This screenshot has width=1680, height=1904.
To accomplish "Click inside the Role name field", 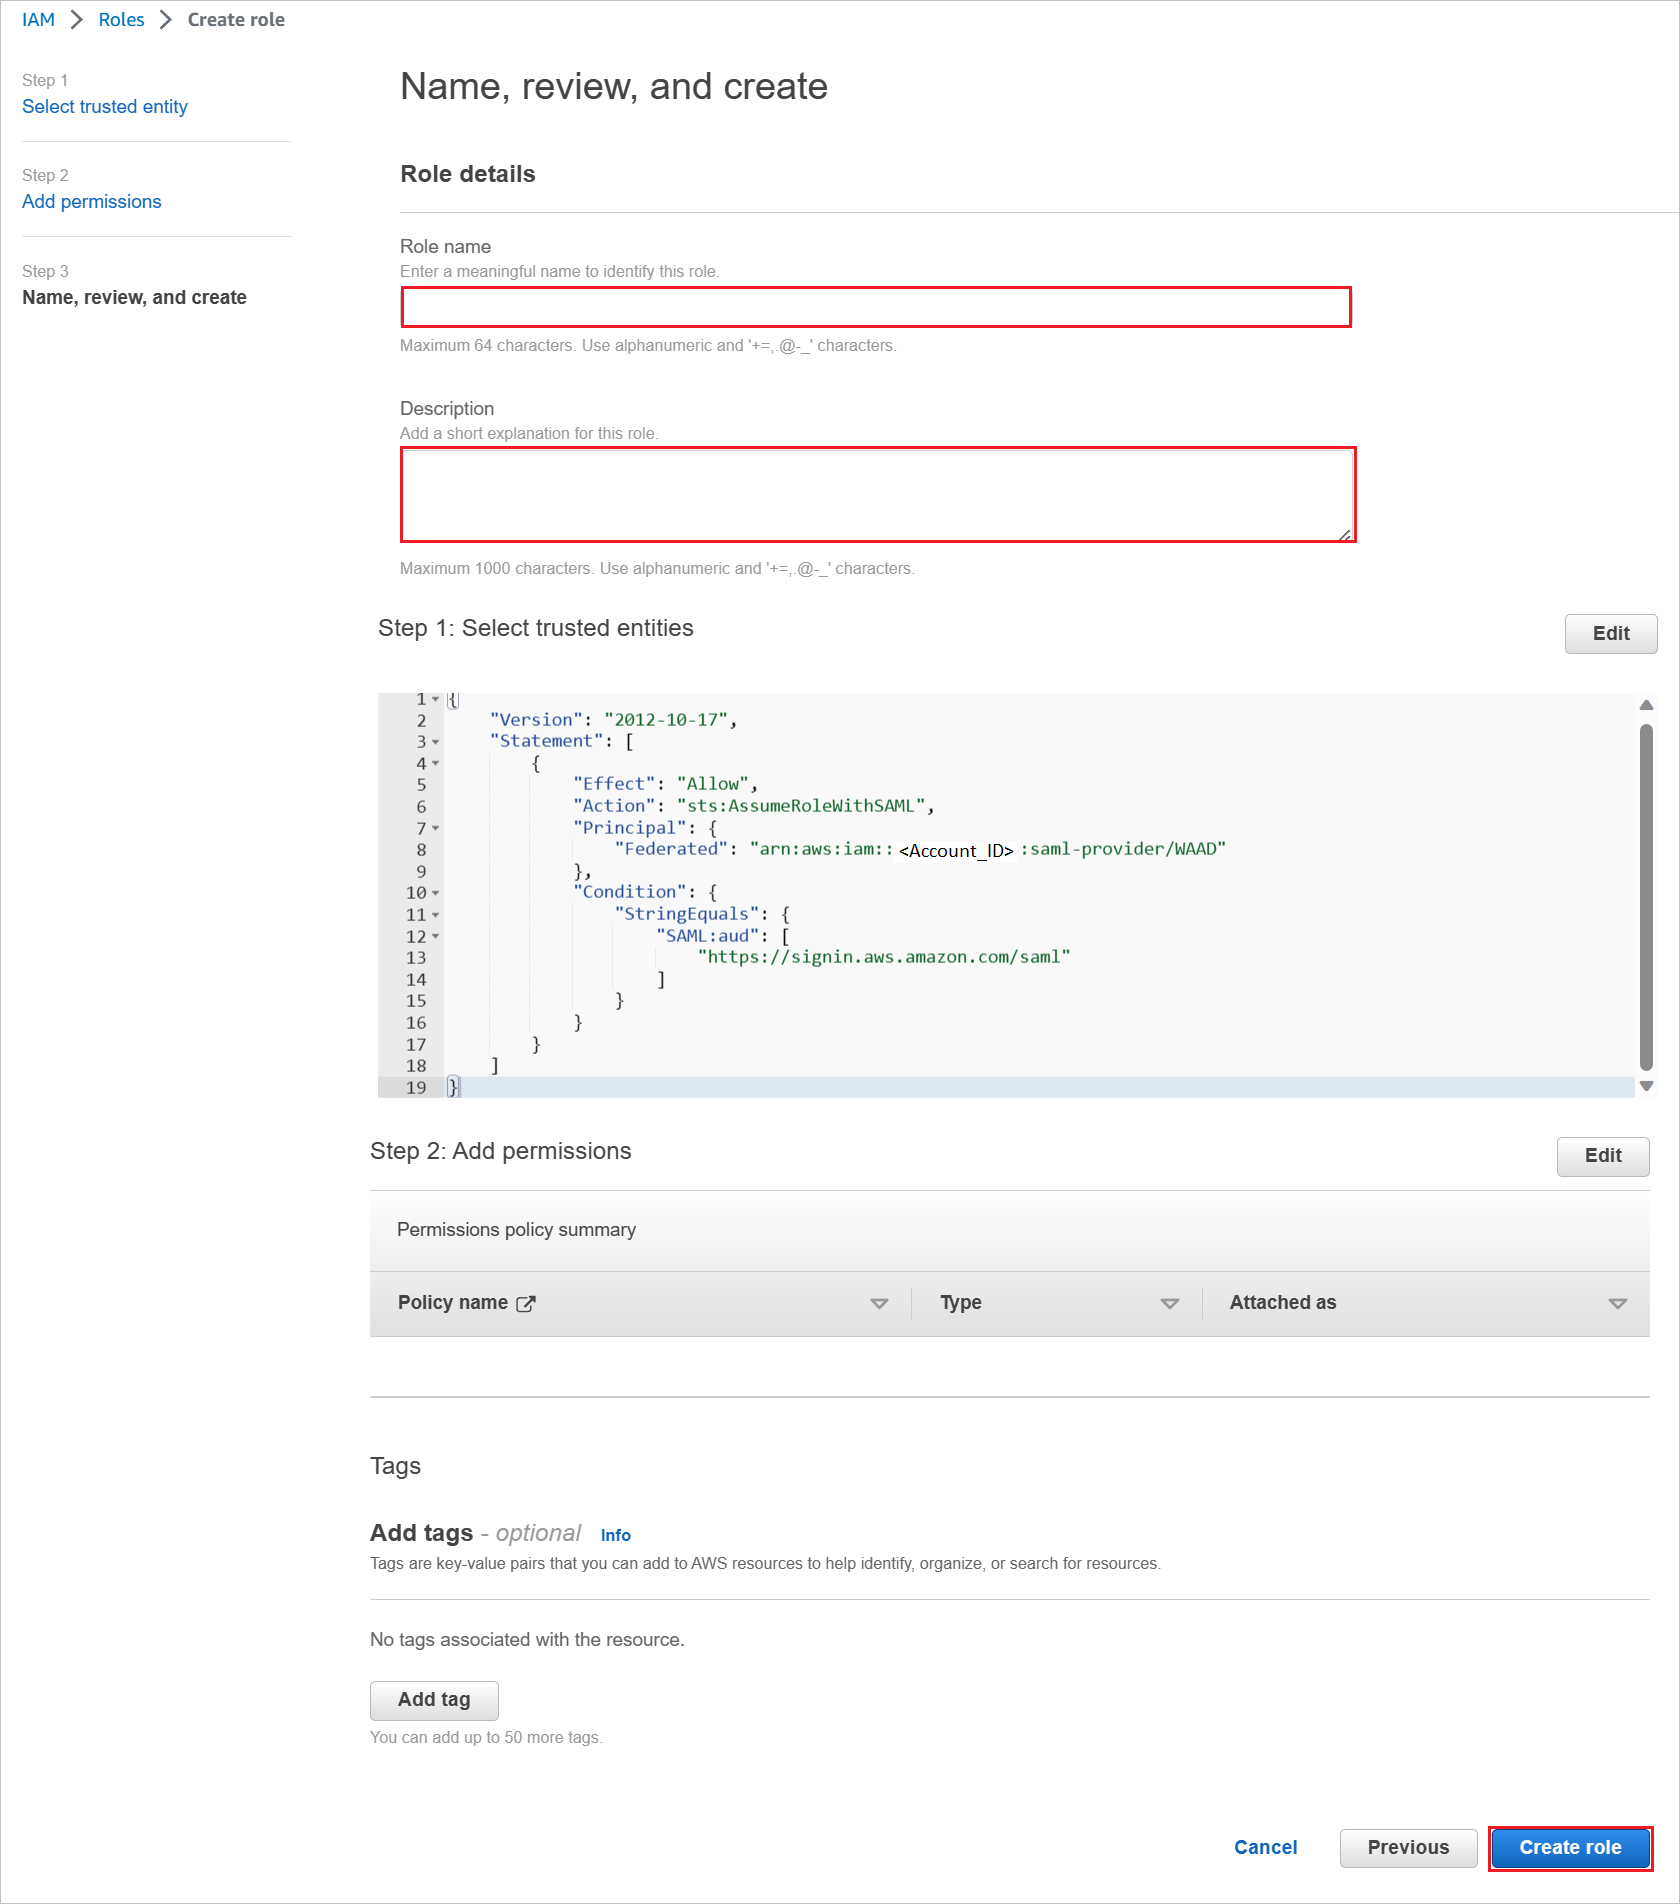I will [x=876, y=307].
